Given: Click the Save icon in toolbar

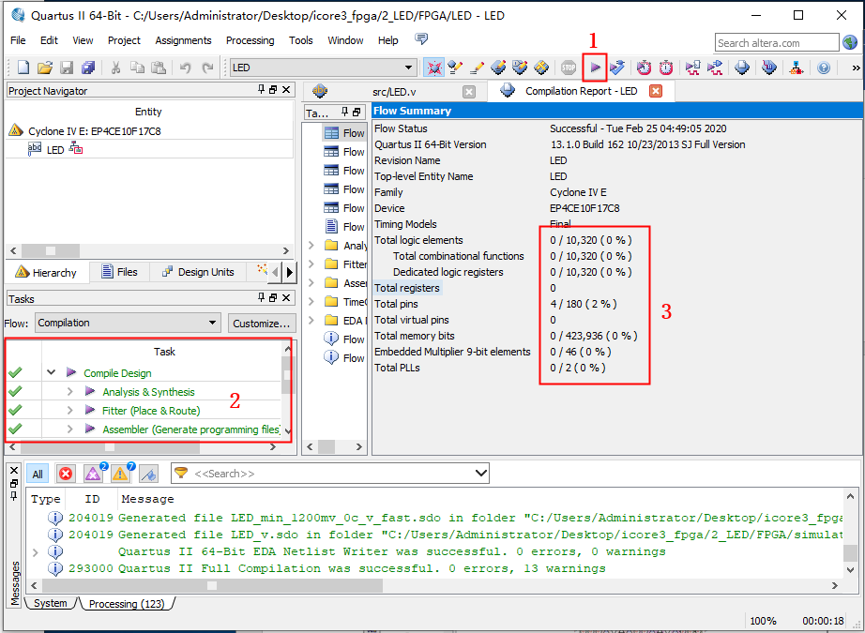Looking at the screenshot, I should point(67,67).
